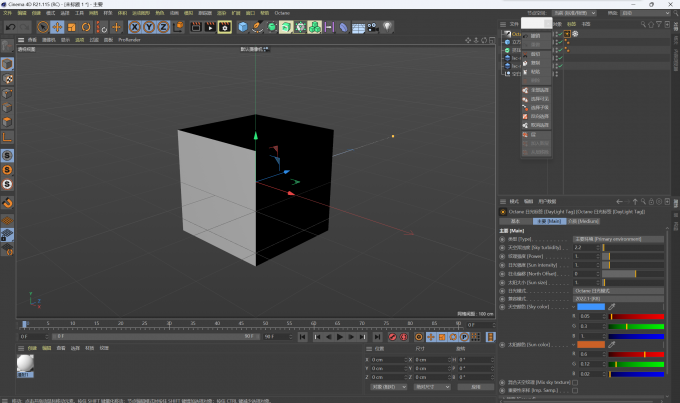This screenshot has width=680, height=403.
Task: Click the orange magnet snap icon
Action: click(7, 203)
